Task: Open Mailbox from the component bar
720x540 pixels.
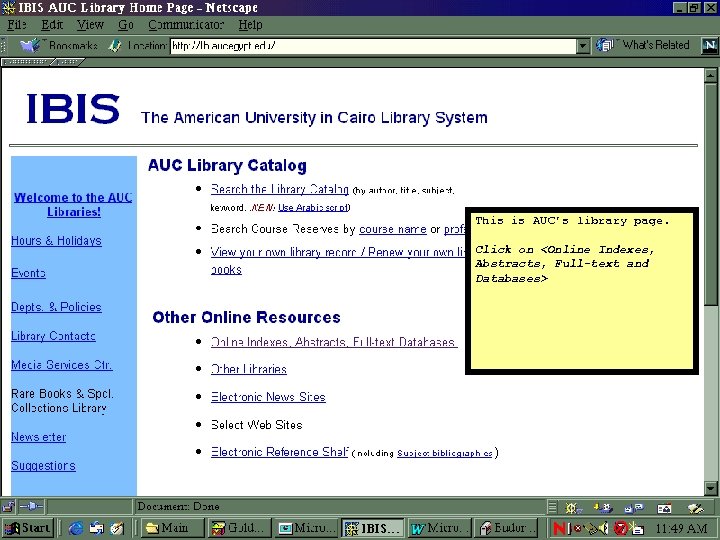Action: [x=603, y=508]
